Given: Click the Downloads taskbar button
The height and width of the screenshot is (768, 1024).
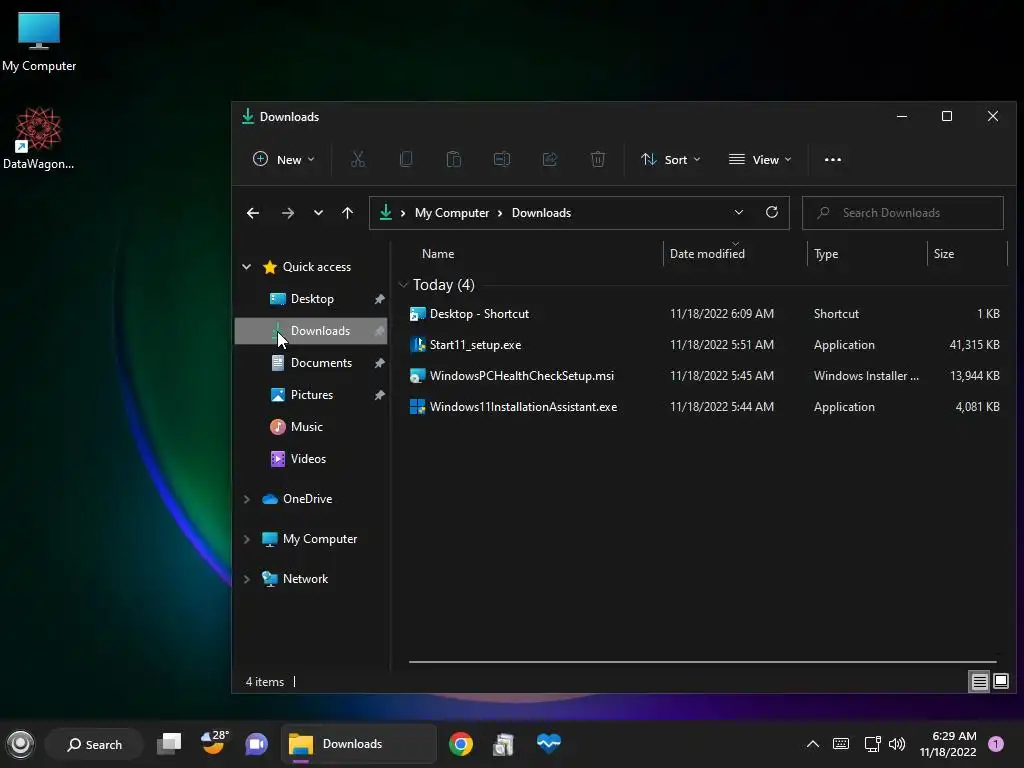Looking at the screenshot, I should click(359, 744).
